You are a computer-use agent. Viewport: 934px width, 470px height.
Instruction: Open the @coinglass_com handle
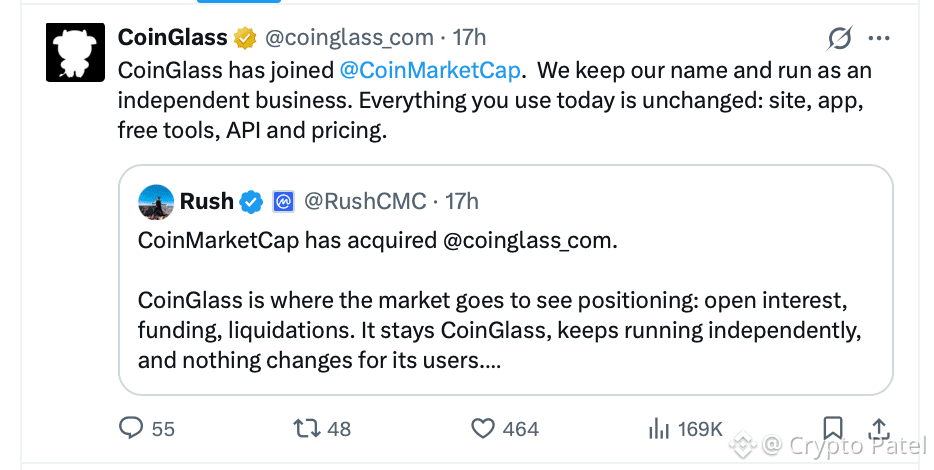(349, 38)
